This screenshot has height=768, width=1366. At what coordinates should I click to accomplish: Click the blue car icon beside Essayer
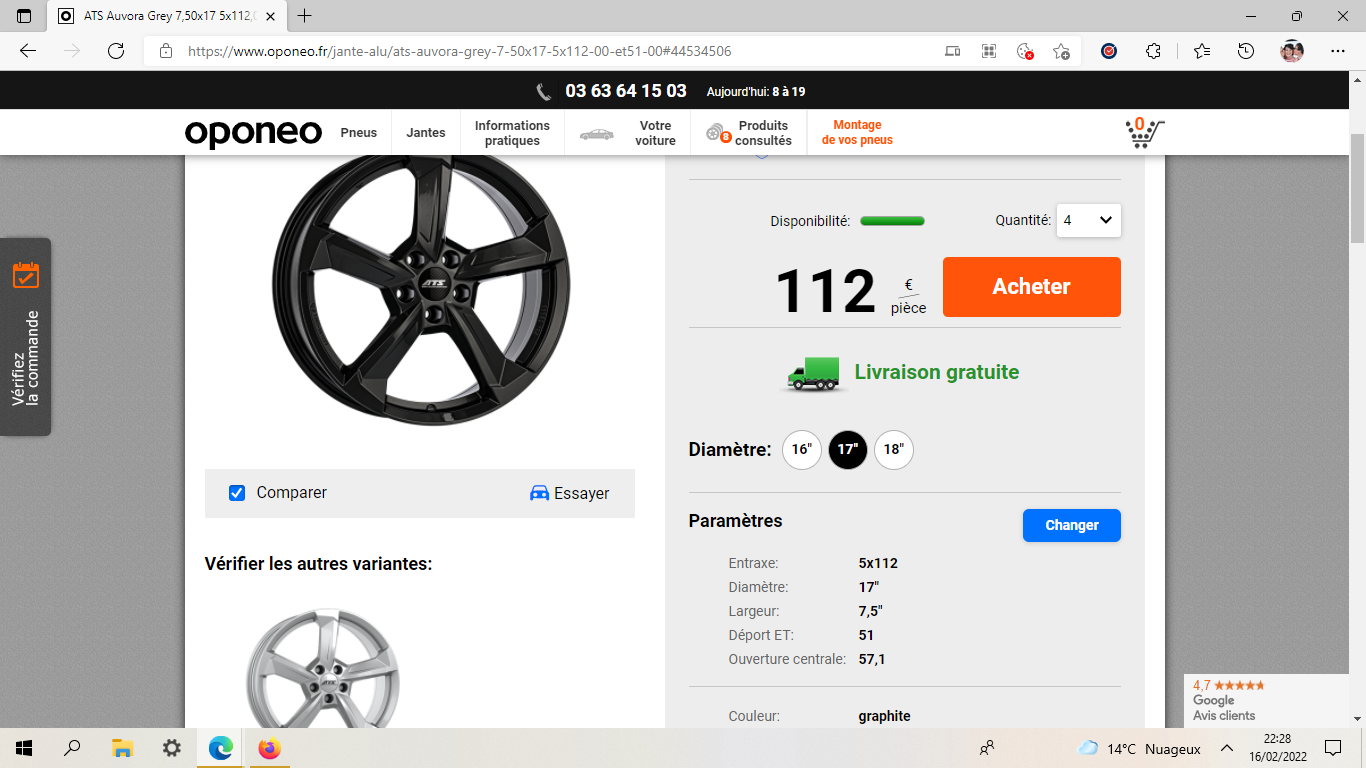(539, 493)
